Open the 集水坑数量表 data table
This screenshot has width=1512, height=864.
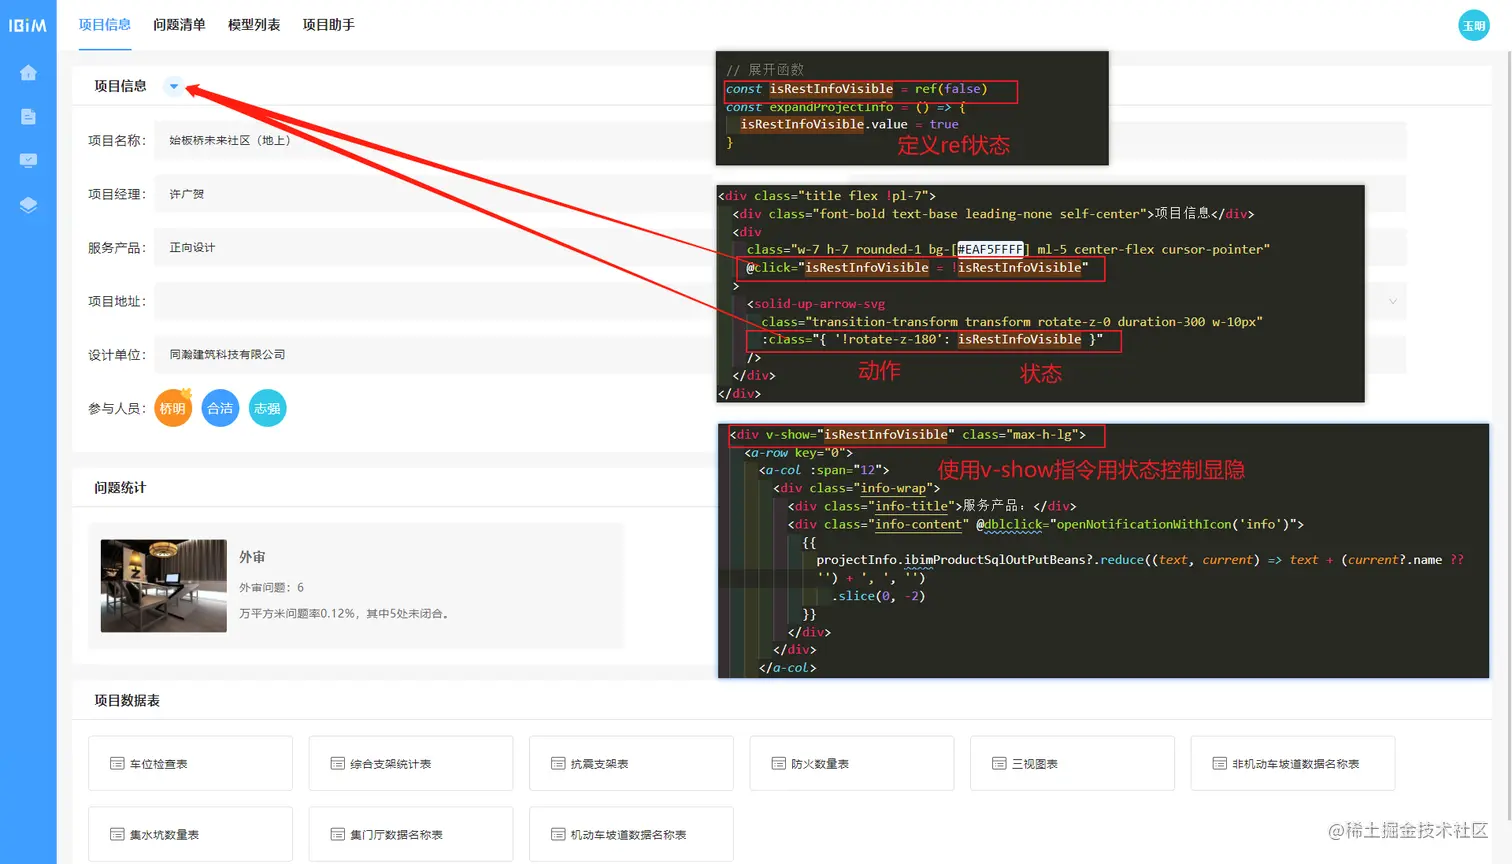pos(191,834)
